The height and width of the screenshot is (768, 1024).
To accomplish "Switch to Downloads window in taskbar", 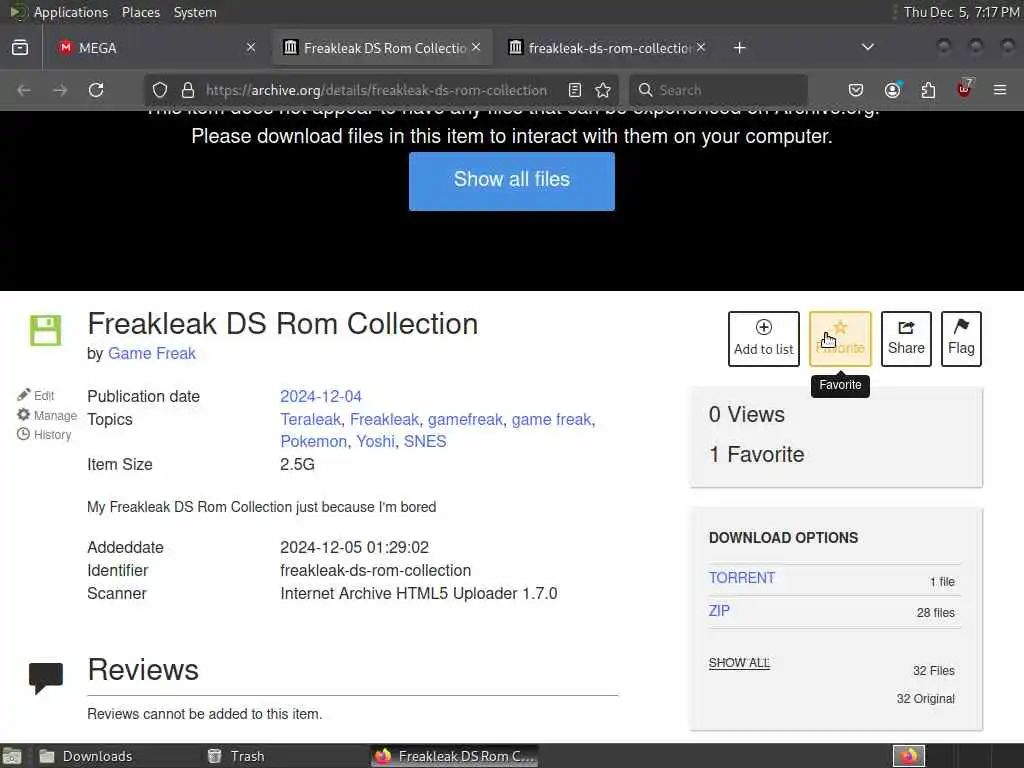I will 86,756.
